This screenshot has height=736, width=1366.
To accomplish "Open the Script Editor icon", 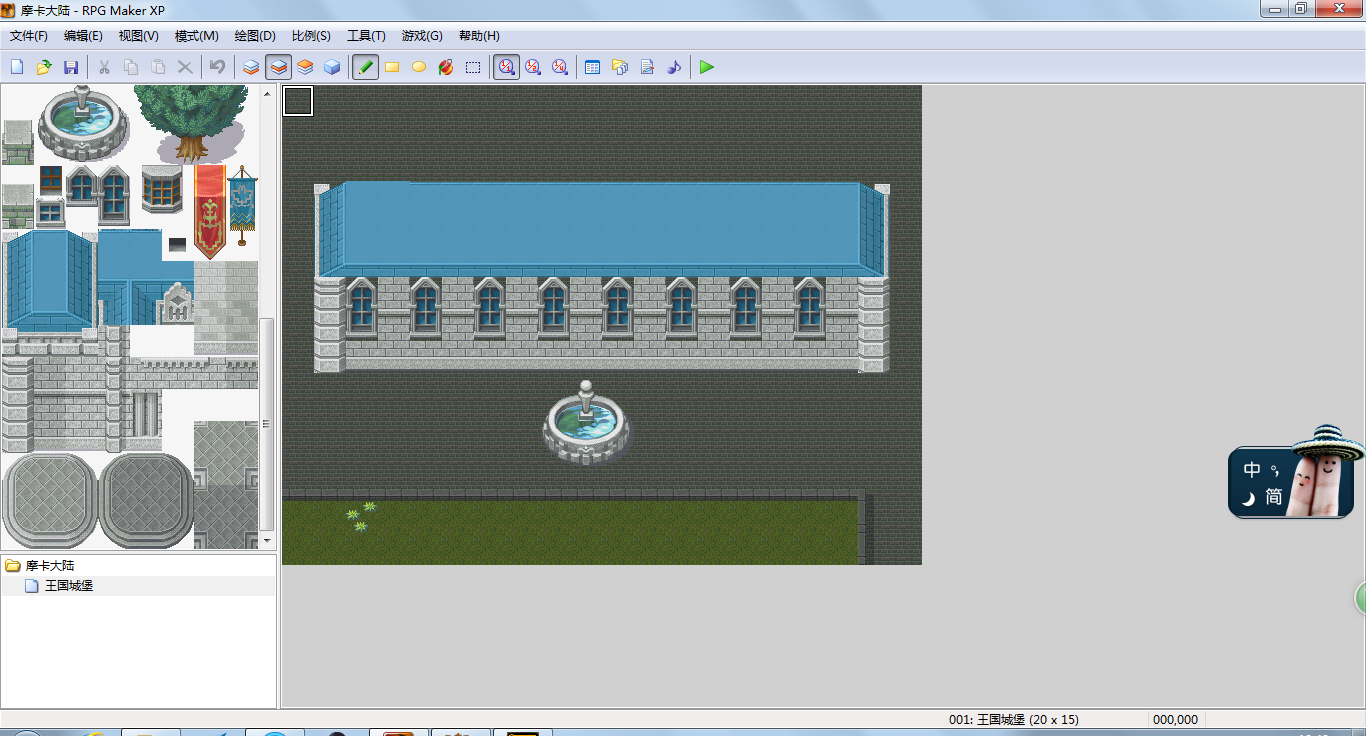I will pos(646,67).
